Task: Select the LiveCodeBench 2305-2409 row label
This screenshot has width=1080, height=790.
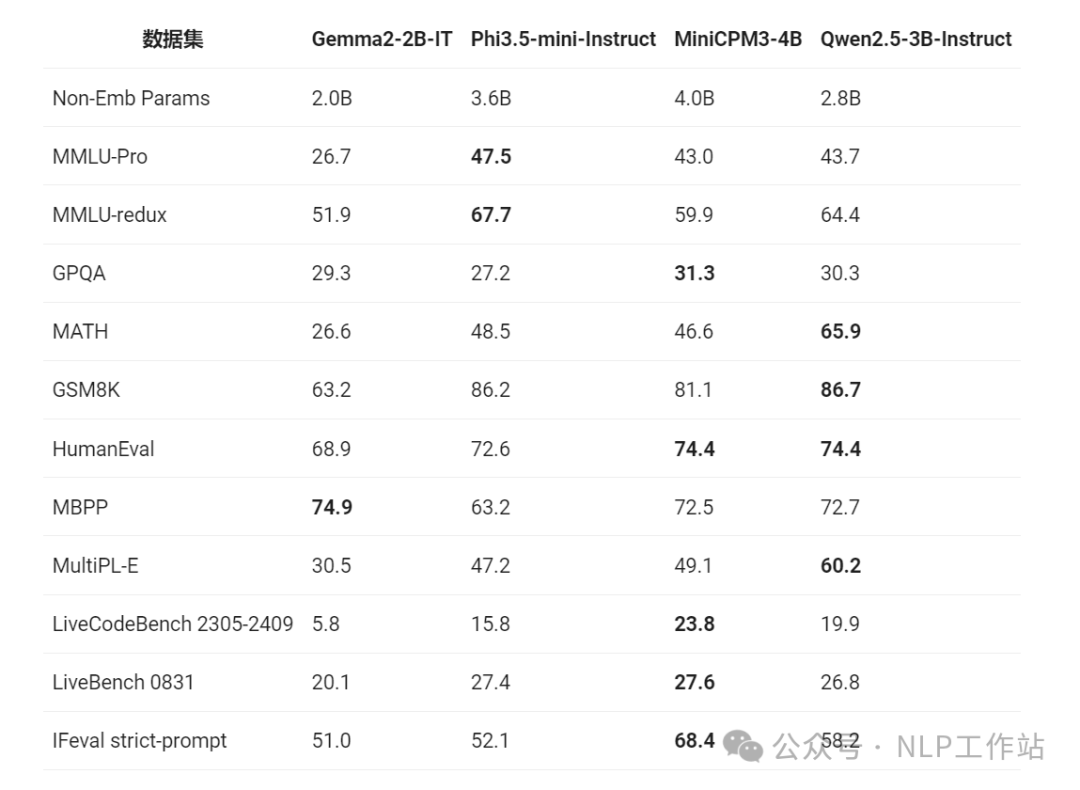Action: [x=173, y=624]
